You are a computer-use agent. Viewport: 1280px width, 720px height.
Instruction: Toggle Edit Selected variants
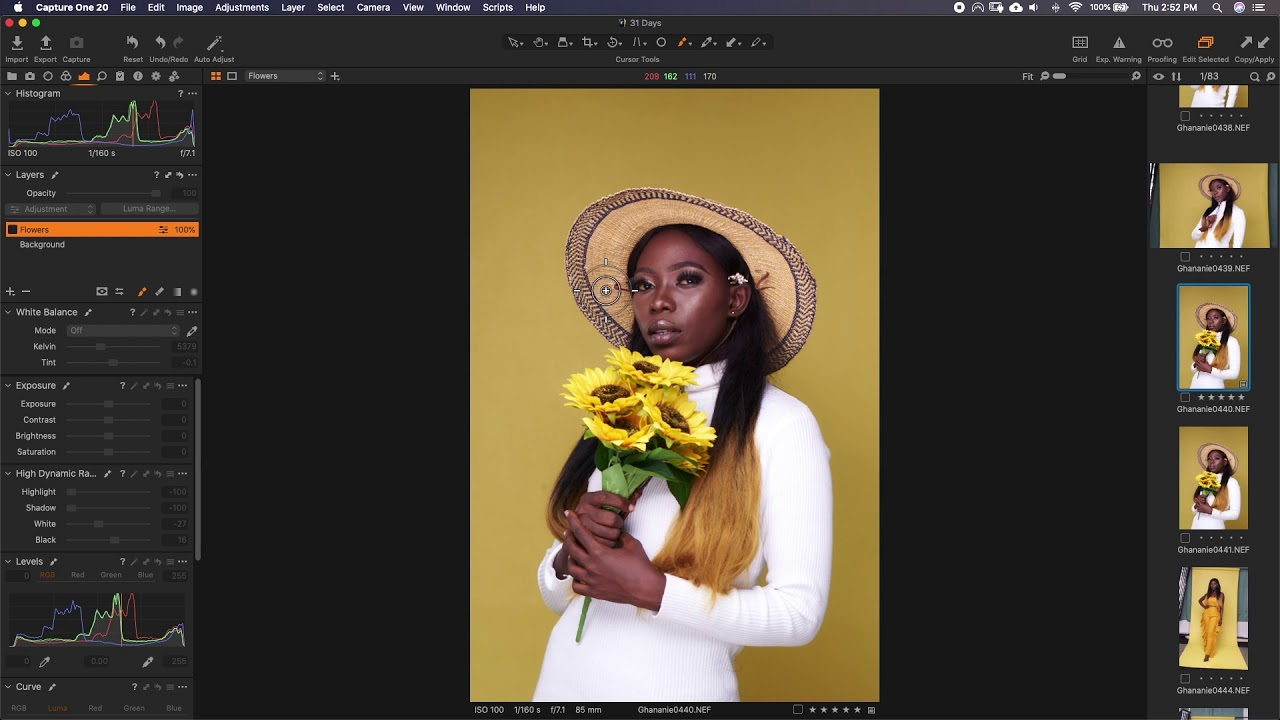(1205, 42)
